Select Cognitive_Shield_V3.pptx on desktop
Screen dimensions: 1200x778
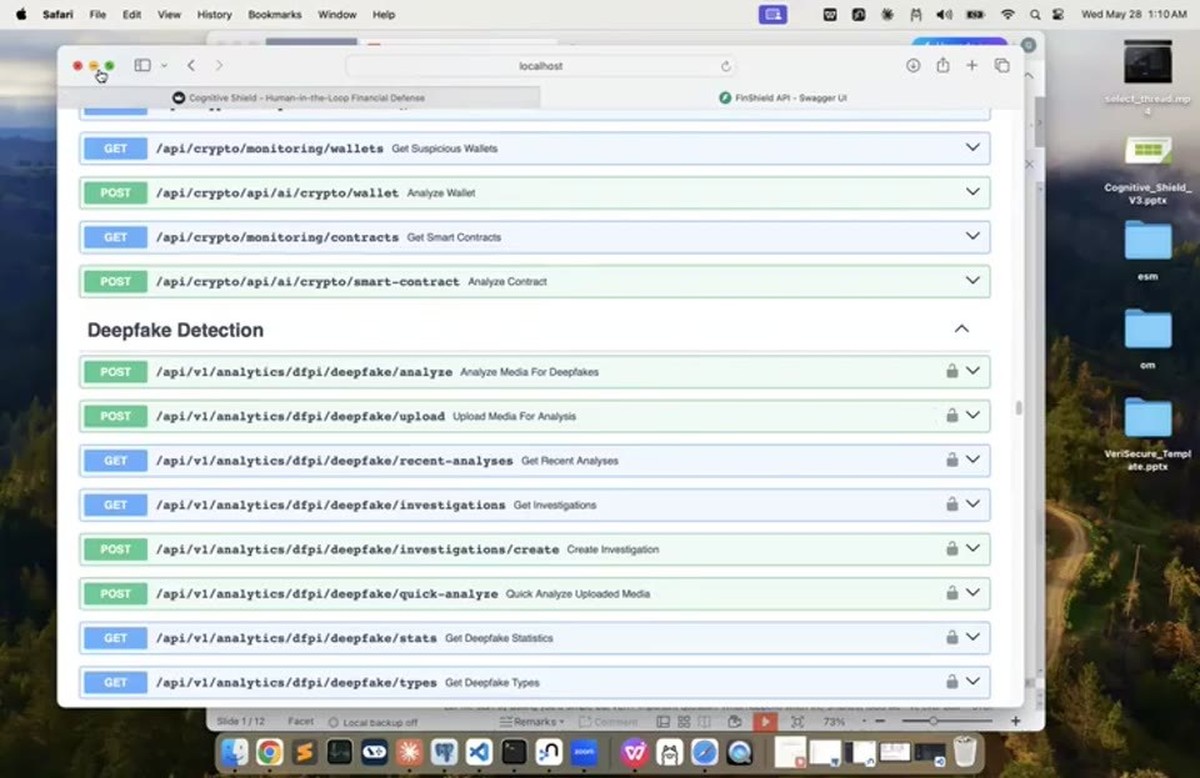pyautogui.click(x=1148, y=171)
